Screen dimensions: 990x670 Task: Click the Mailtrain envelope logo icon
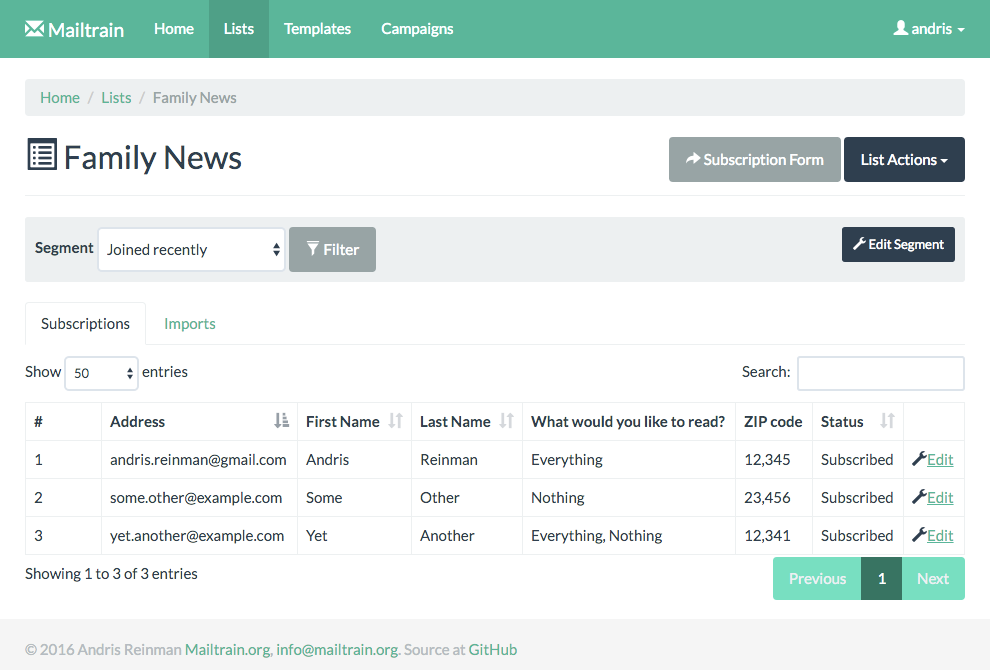coord(34,28)
